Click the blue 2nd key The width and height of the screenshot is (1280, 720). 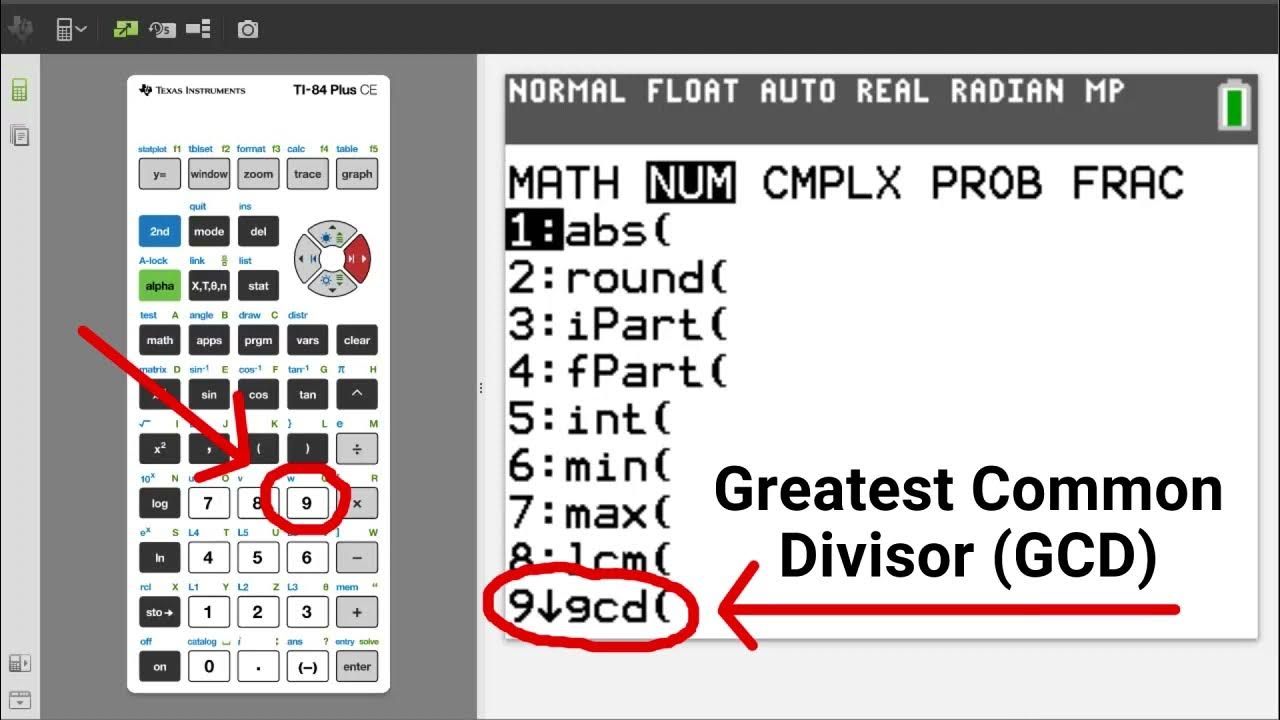pos(160,231)
